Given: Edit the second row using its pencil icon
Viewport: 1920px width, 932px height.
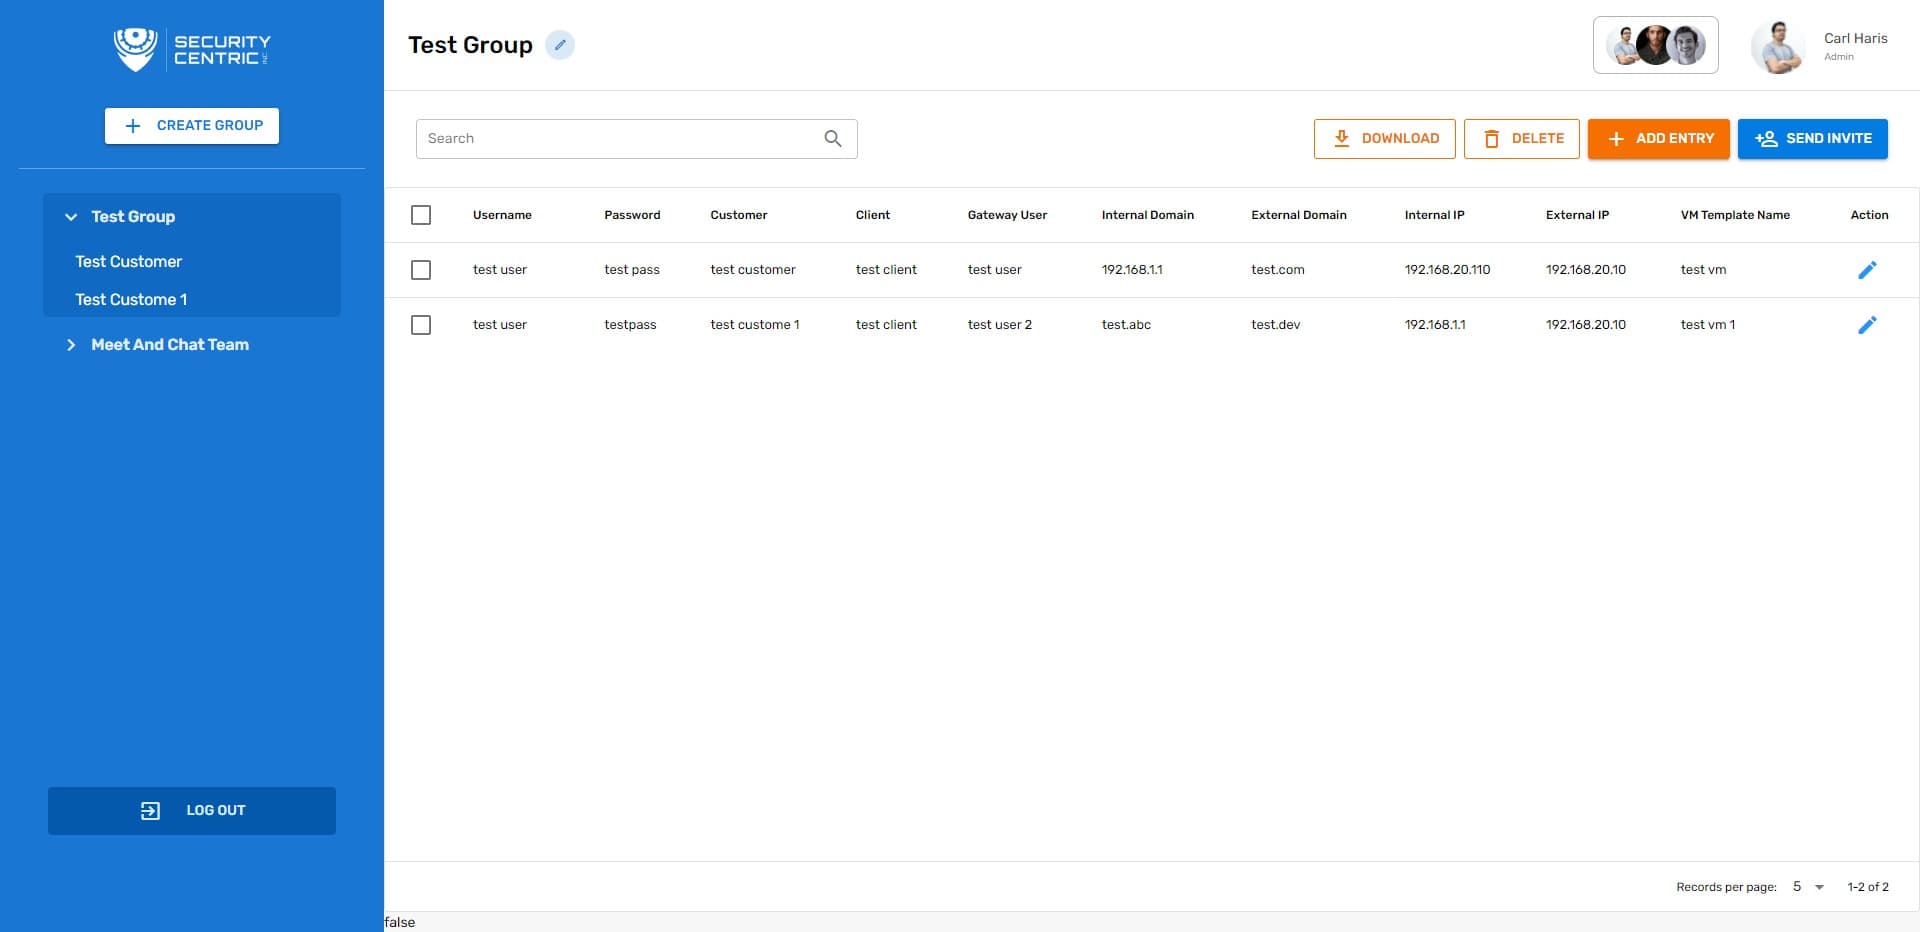Looking at the screenshot, I should click(1866, 325).
